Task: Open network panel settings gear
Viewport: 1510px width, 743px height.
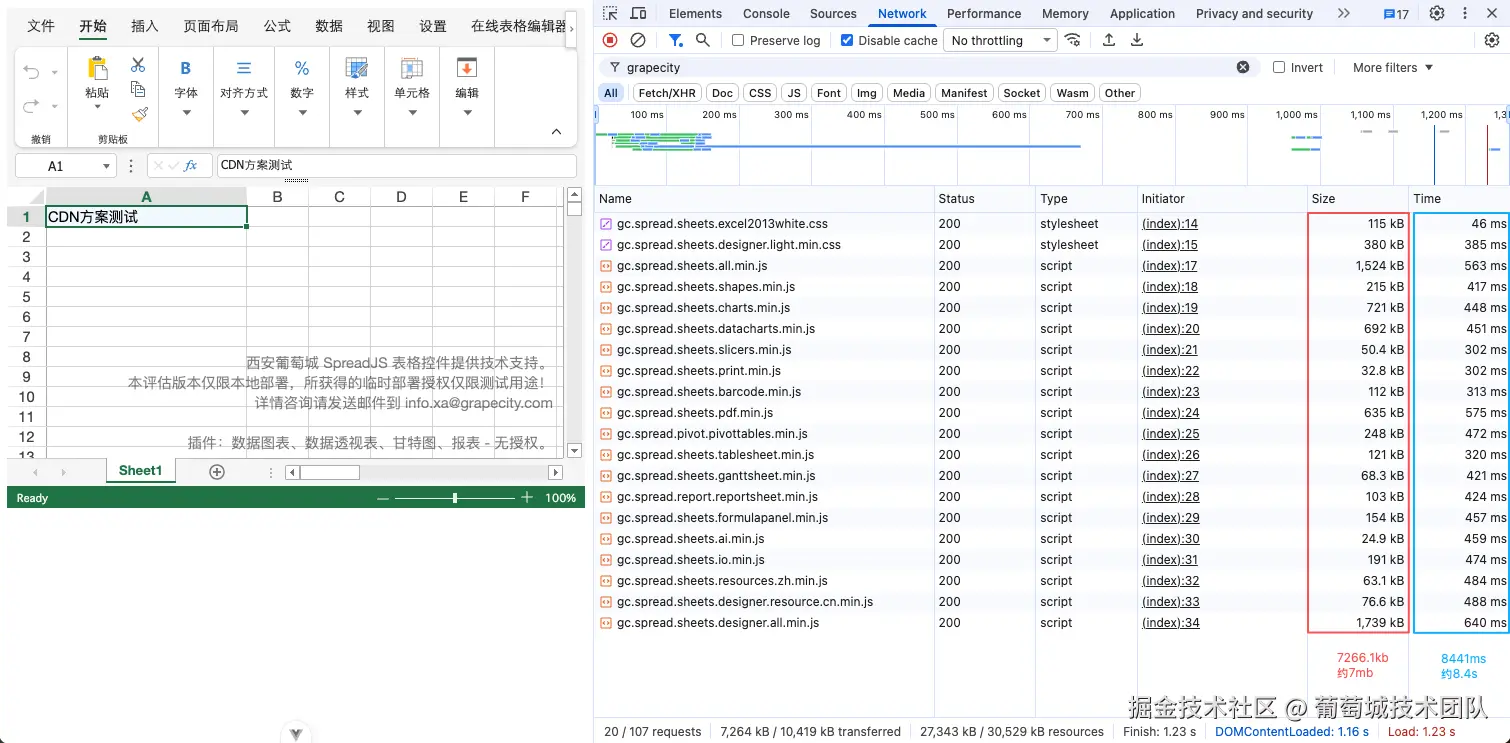Action: pyautogui.click(x=1492, y=40)
